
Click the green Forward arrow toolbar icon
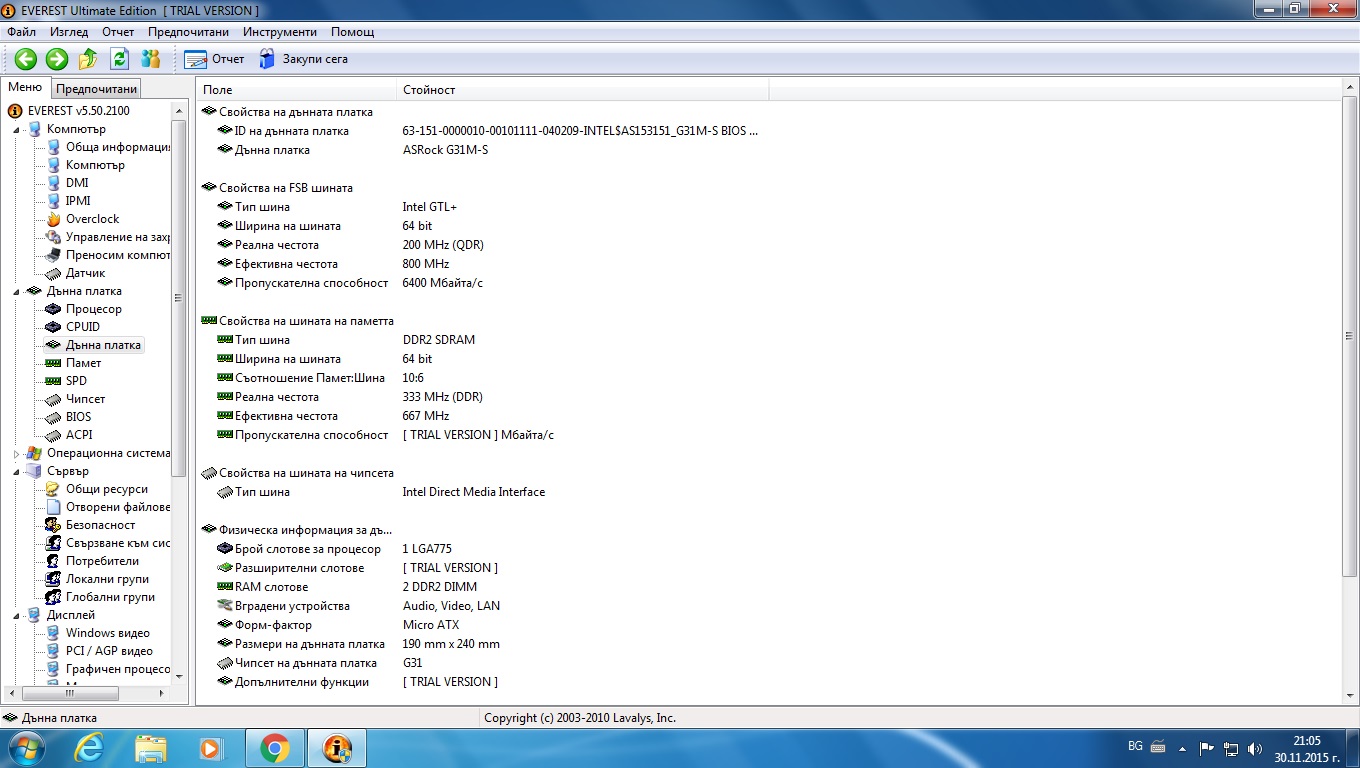(57, 59)
